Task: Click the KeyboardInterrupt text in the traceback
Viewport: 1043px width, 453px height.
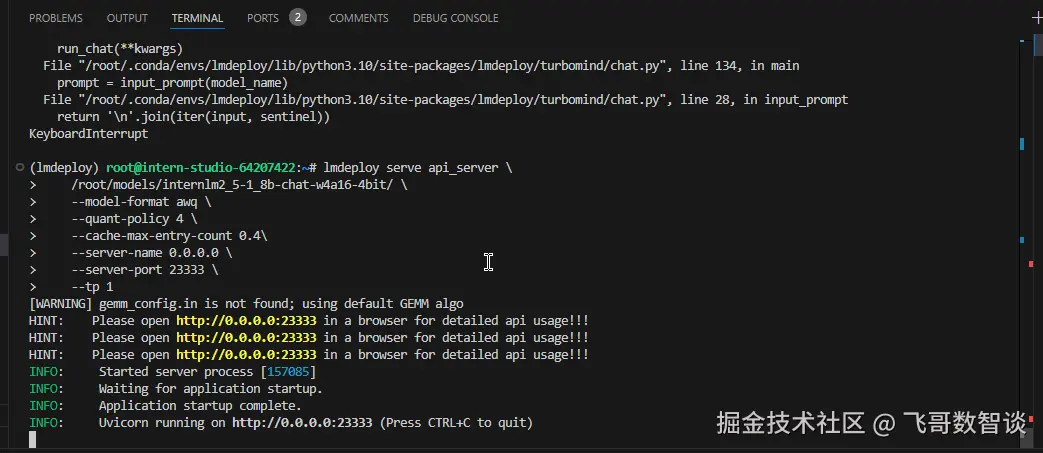Action: (88, 134)
